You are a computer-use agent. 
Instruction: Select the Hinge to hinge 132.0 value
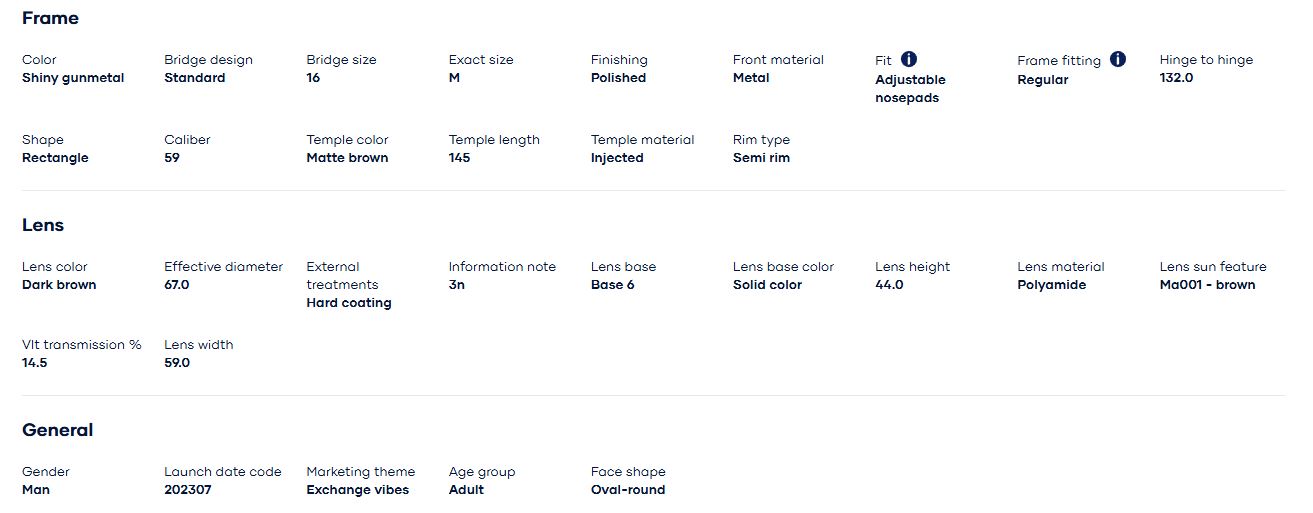pyautogui.click(x=1176, y=78)
